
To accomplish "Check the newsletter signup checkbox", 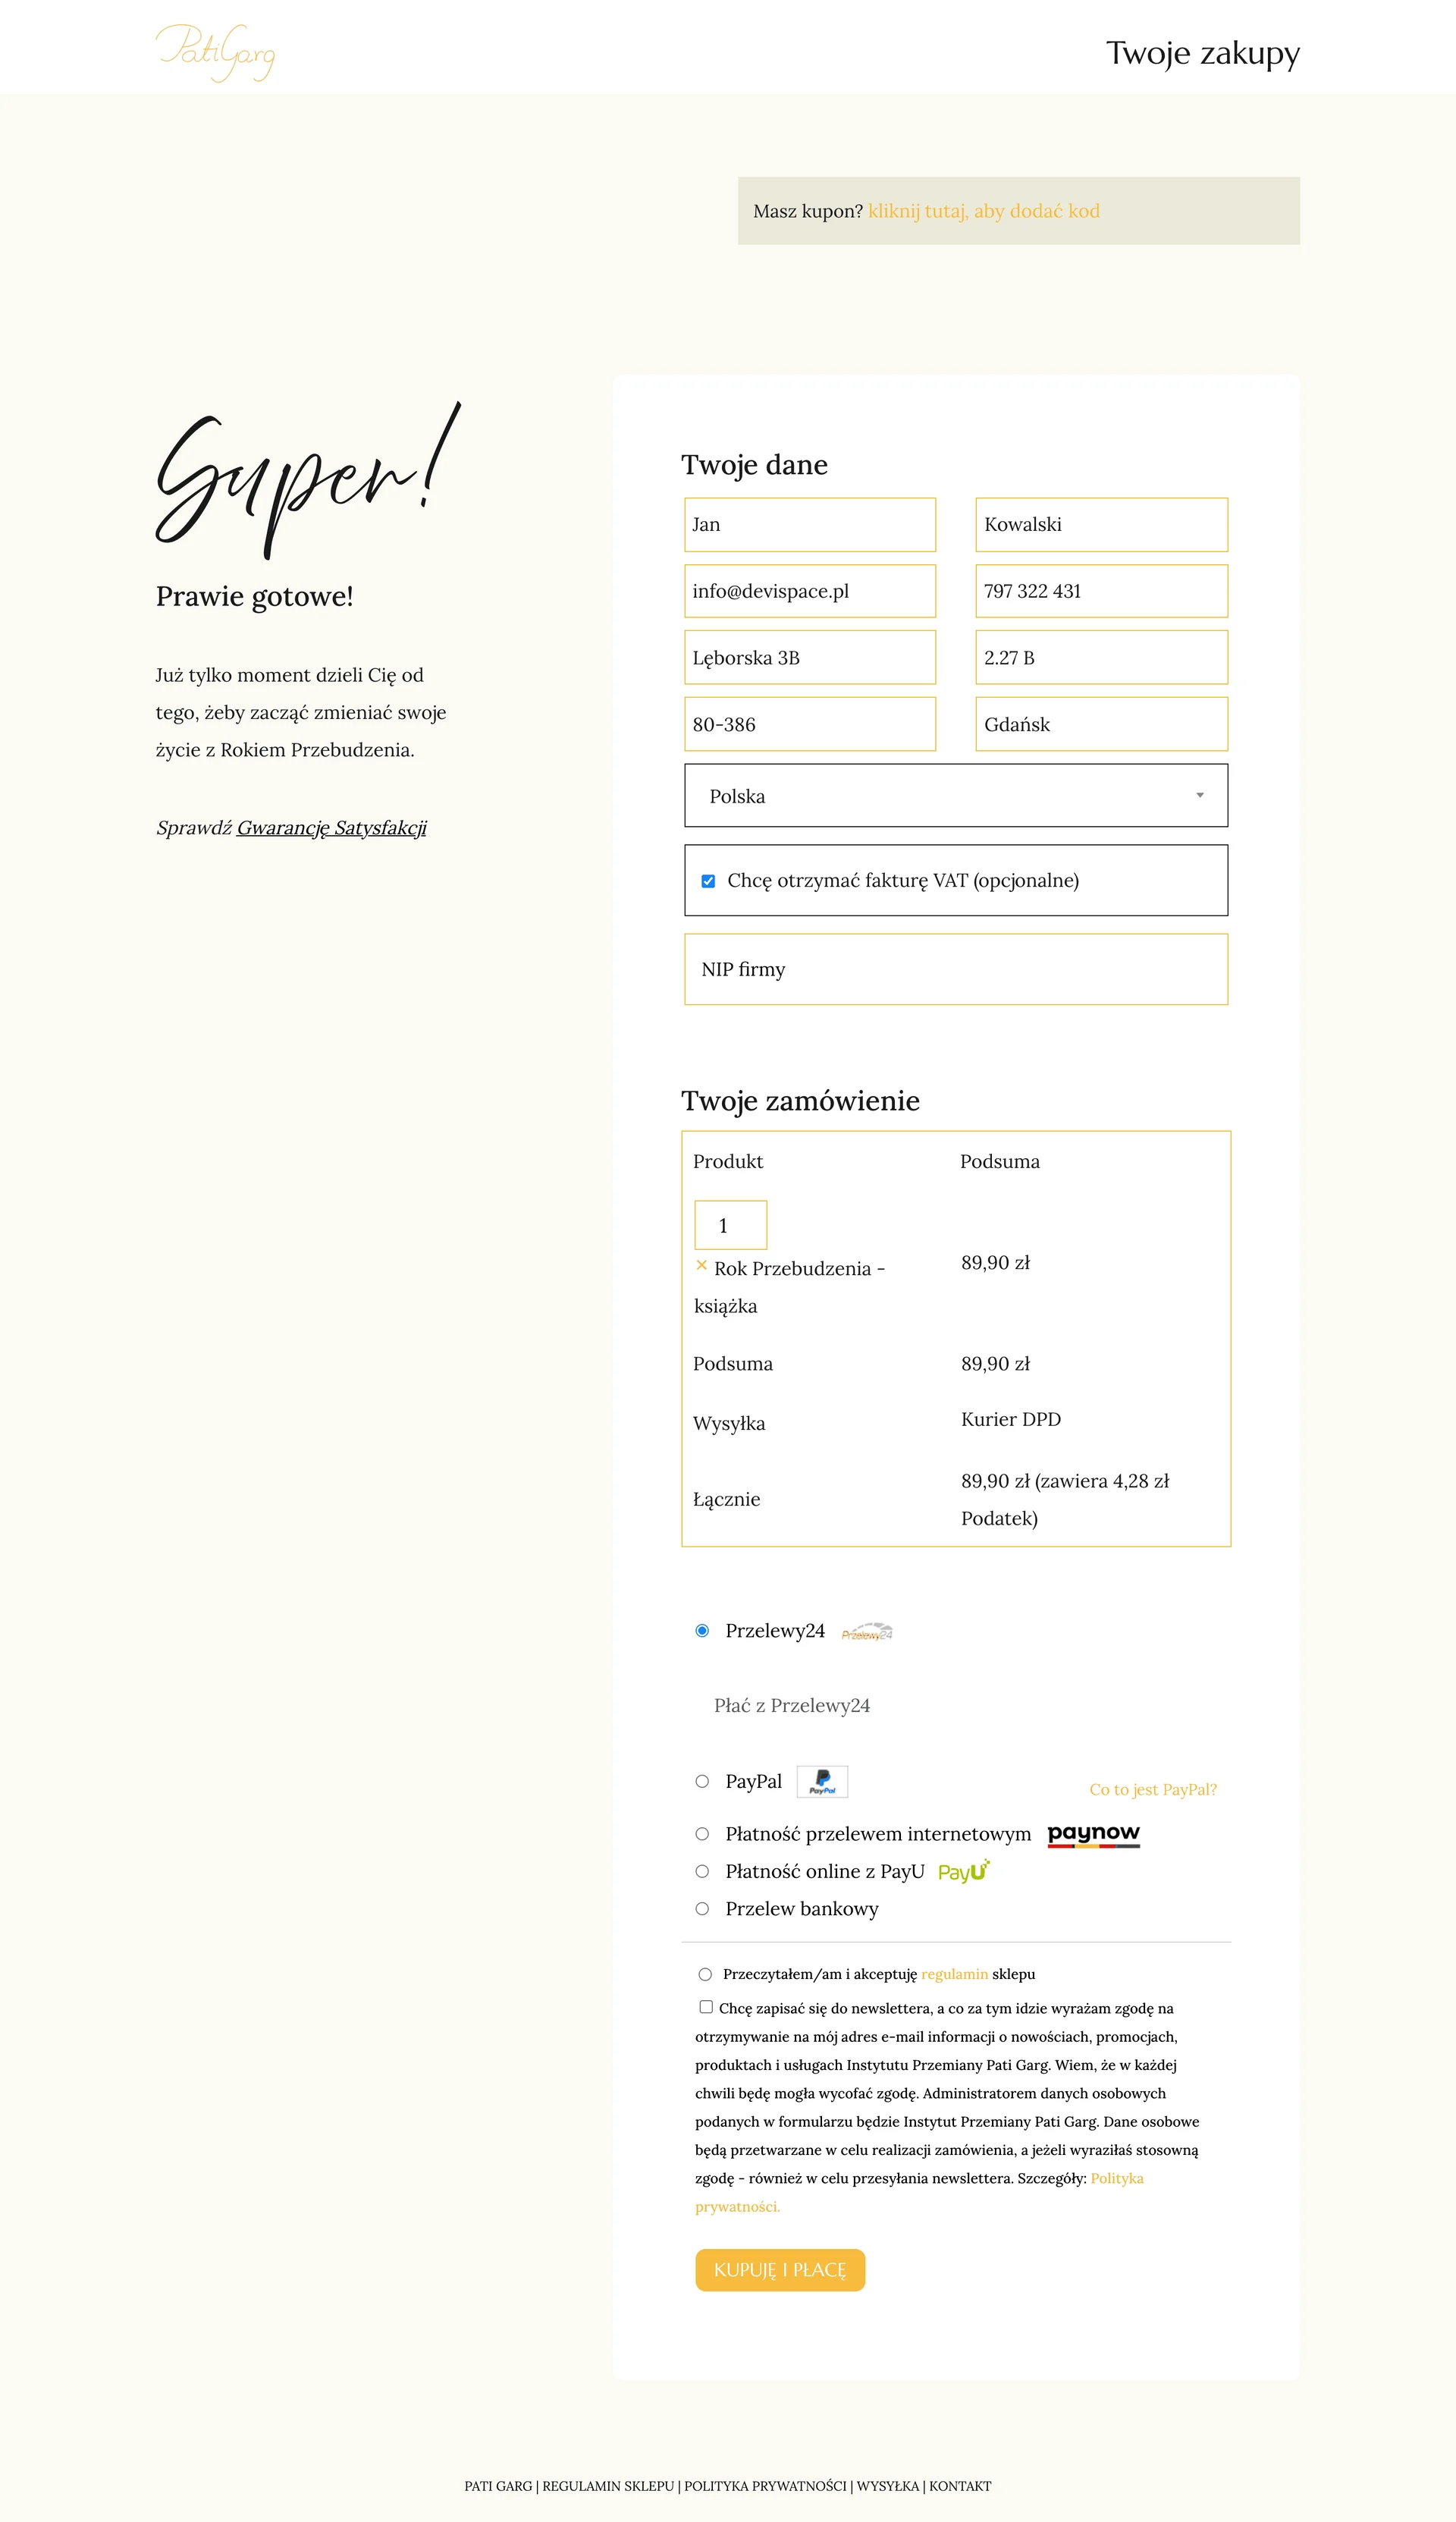I will 706,2006.
